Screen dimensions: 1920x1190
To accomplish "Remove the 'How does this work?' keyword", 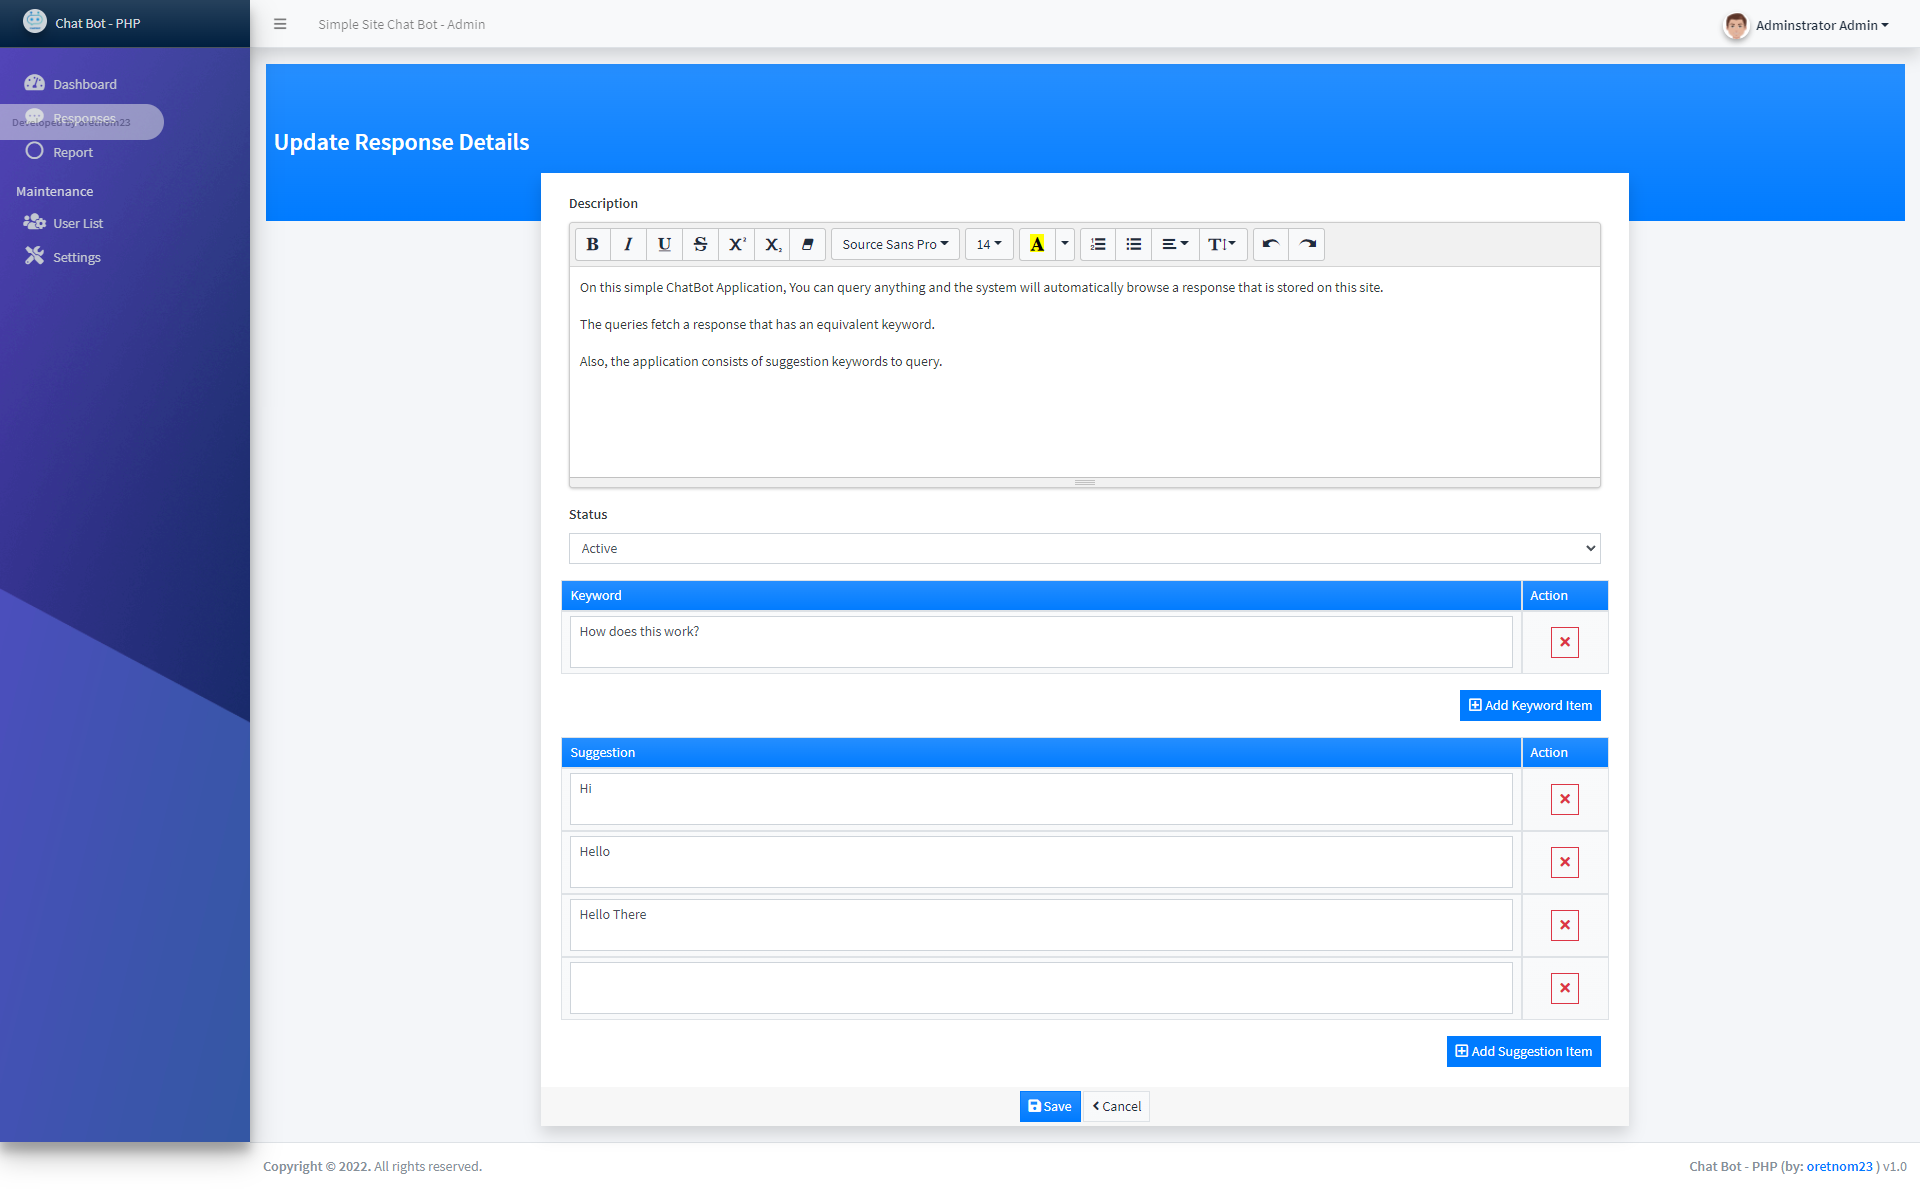I will point(1564,642).
